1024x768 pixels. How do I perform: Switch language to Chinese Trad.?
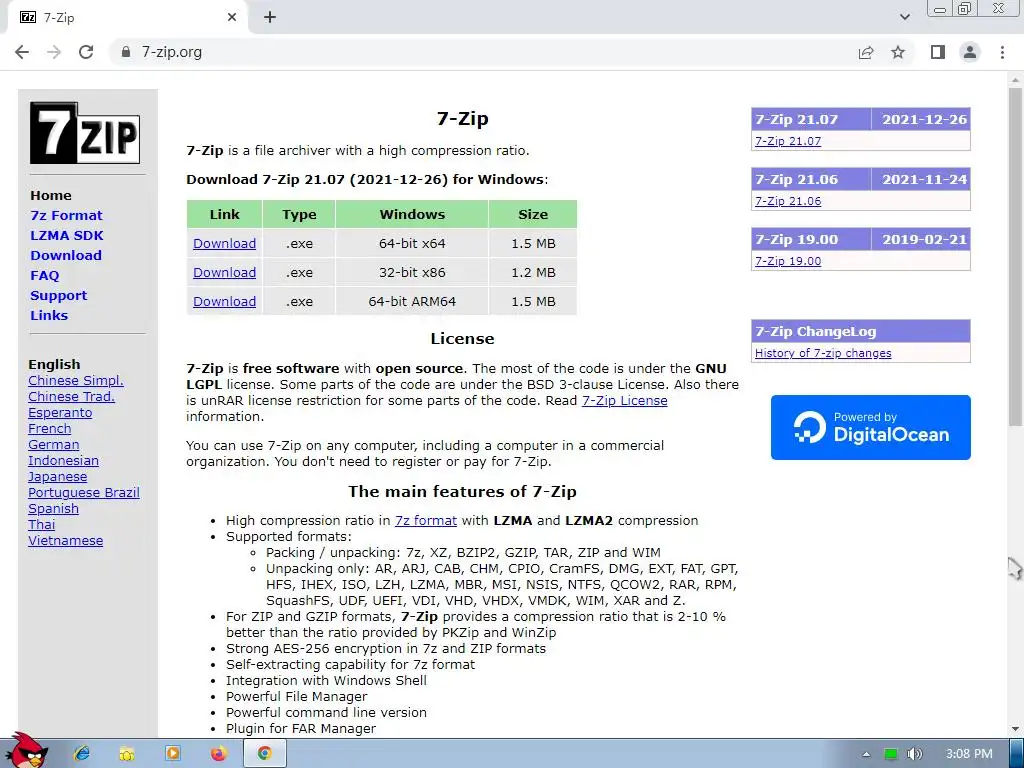pyautogui.click(x=71, y=396)
